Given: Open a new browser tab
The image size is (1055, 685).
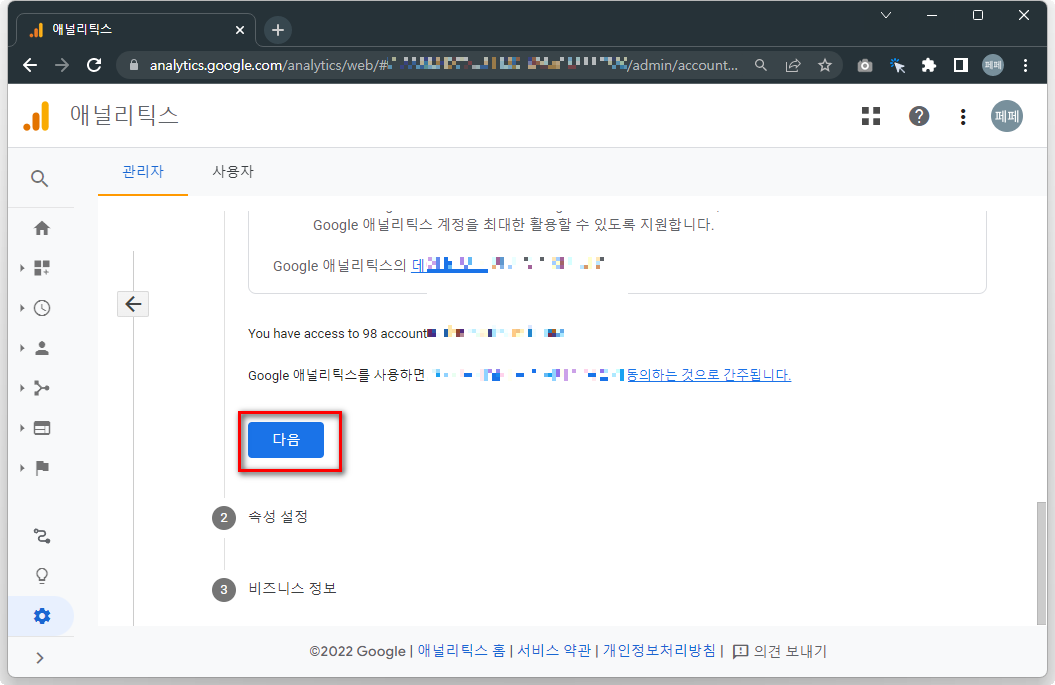Looking at the screenshot, I should coord(277,30).
